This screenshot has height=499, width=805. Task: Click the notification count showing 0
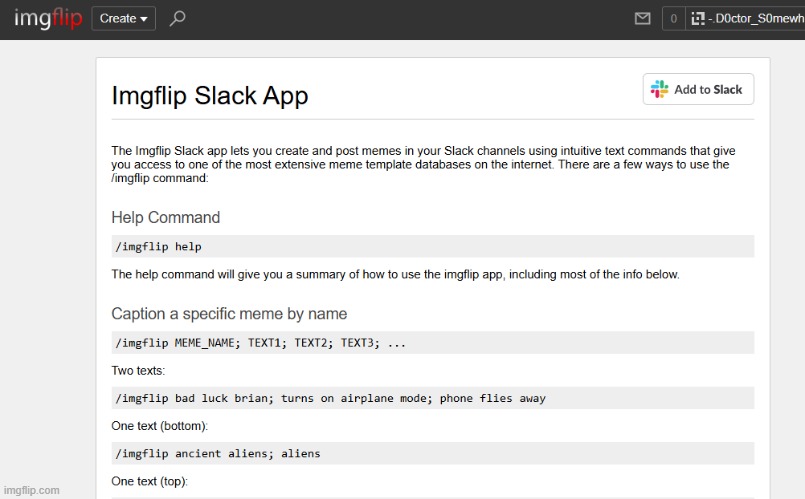672,19
